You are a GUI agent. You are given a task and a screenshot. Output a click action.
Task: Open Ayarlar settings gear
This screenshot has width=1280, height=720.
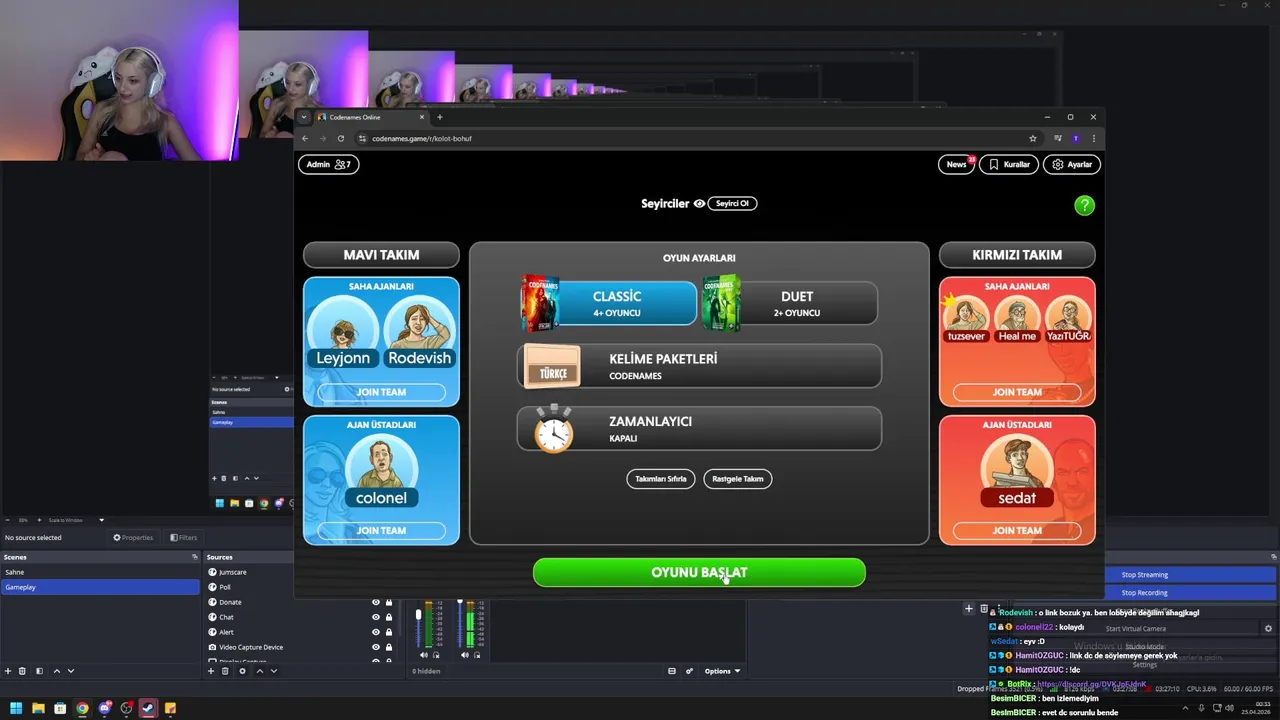pyautogui.click(x=1072, y=164)
